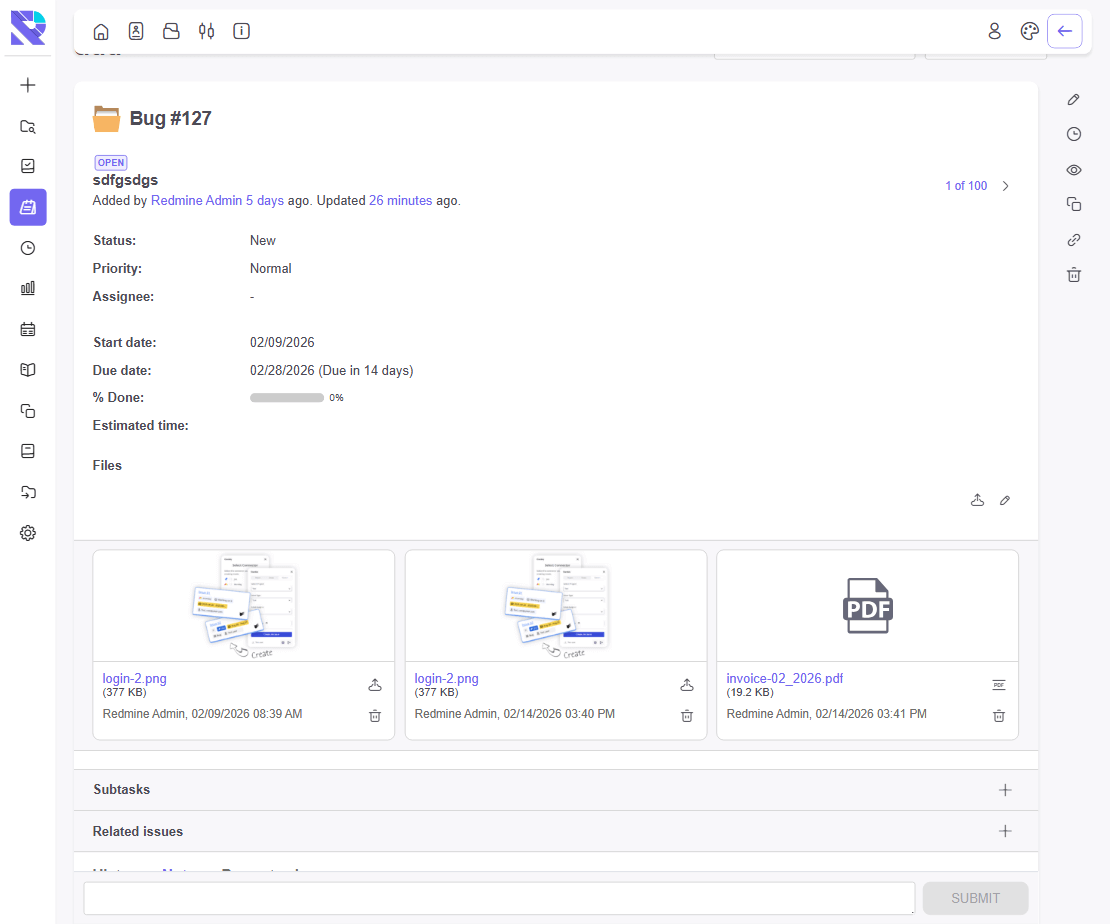Click the home icon in top navigation

[x=101, y=31]
